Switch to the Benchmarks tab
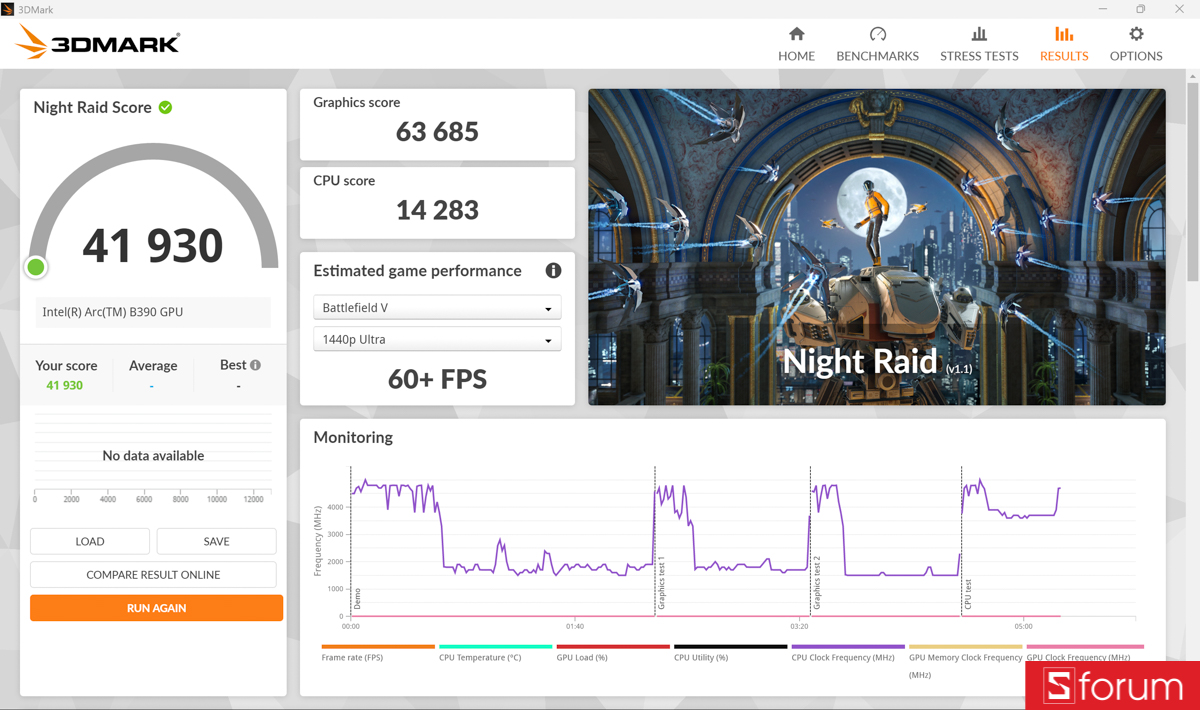The width and height of the screenshot is (1200, 710). [x=877, y=44]
